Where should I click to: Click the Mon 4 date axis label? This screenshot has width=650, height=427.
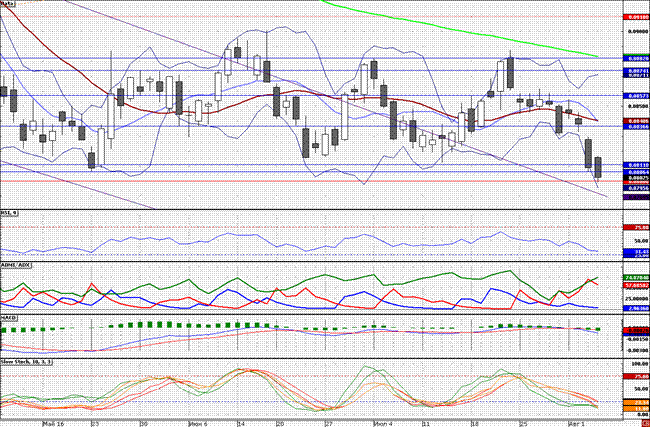click(x=382, y=424)
